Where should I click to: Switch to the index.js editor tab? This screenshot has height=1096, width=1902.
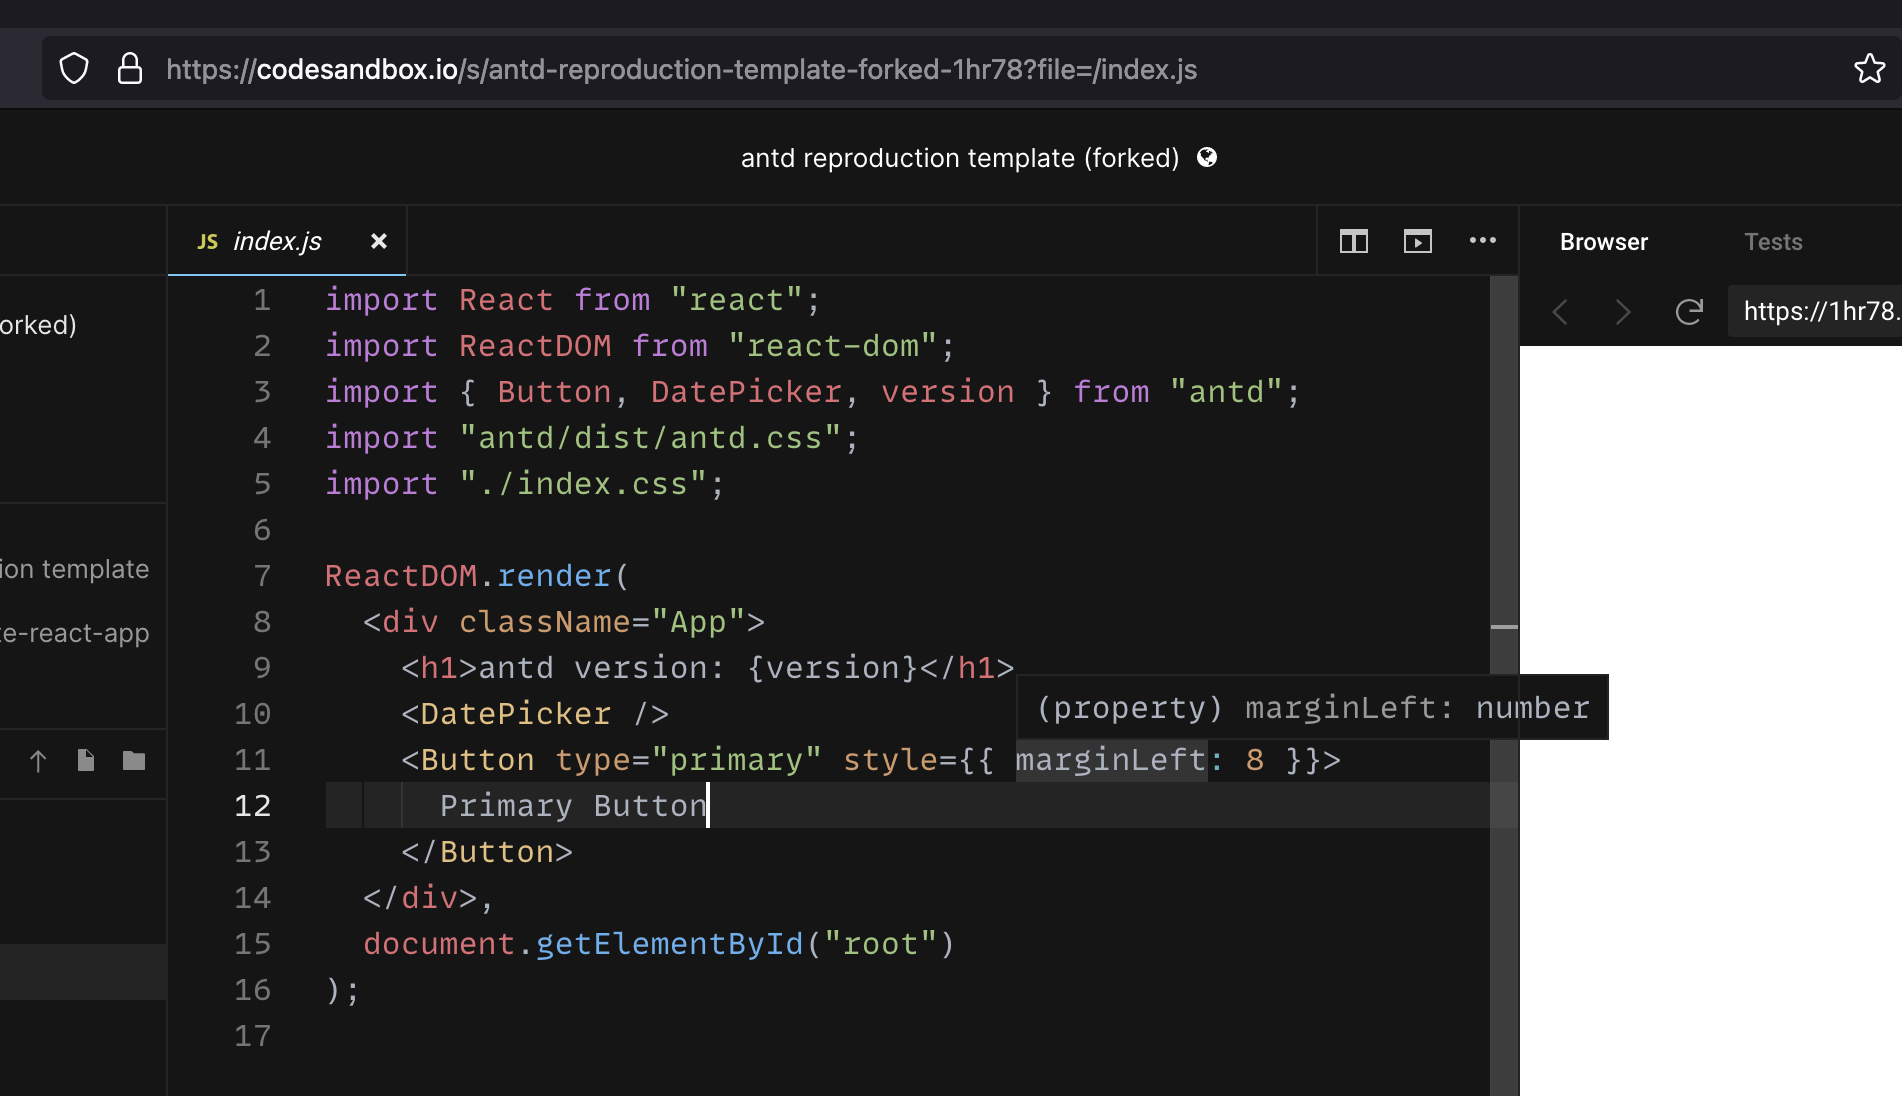tap(277, 241)
